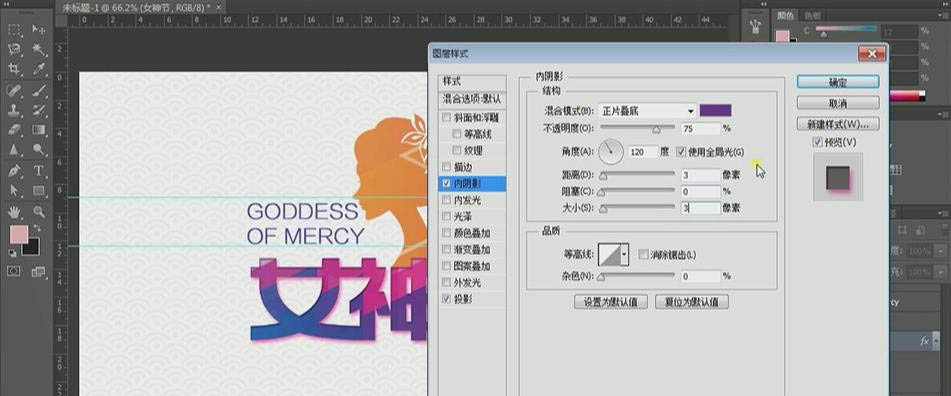Select the Hand tool
This screenshot has width=951, height=396.
(15, 212)
